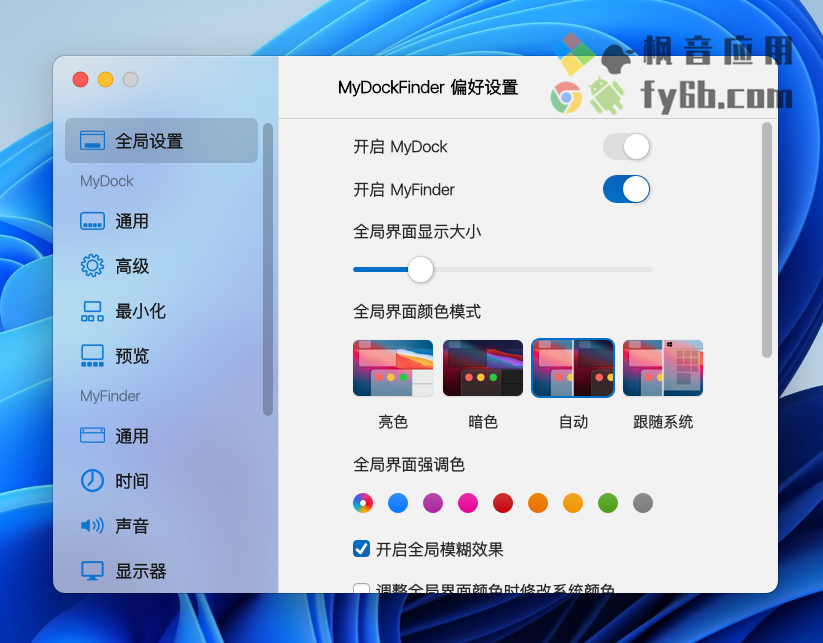Viewport: 823px width, 643px height.
Task: Select 声音 label in sidebar
Action: [x=132, y=525]
